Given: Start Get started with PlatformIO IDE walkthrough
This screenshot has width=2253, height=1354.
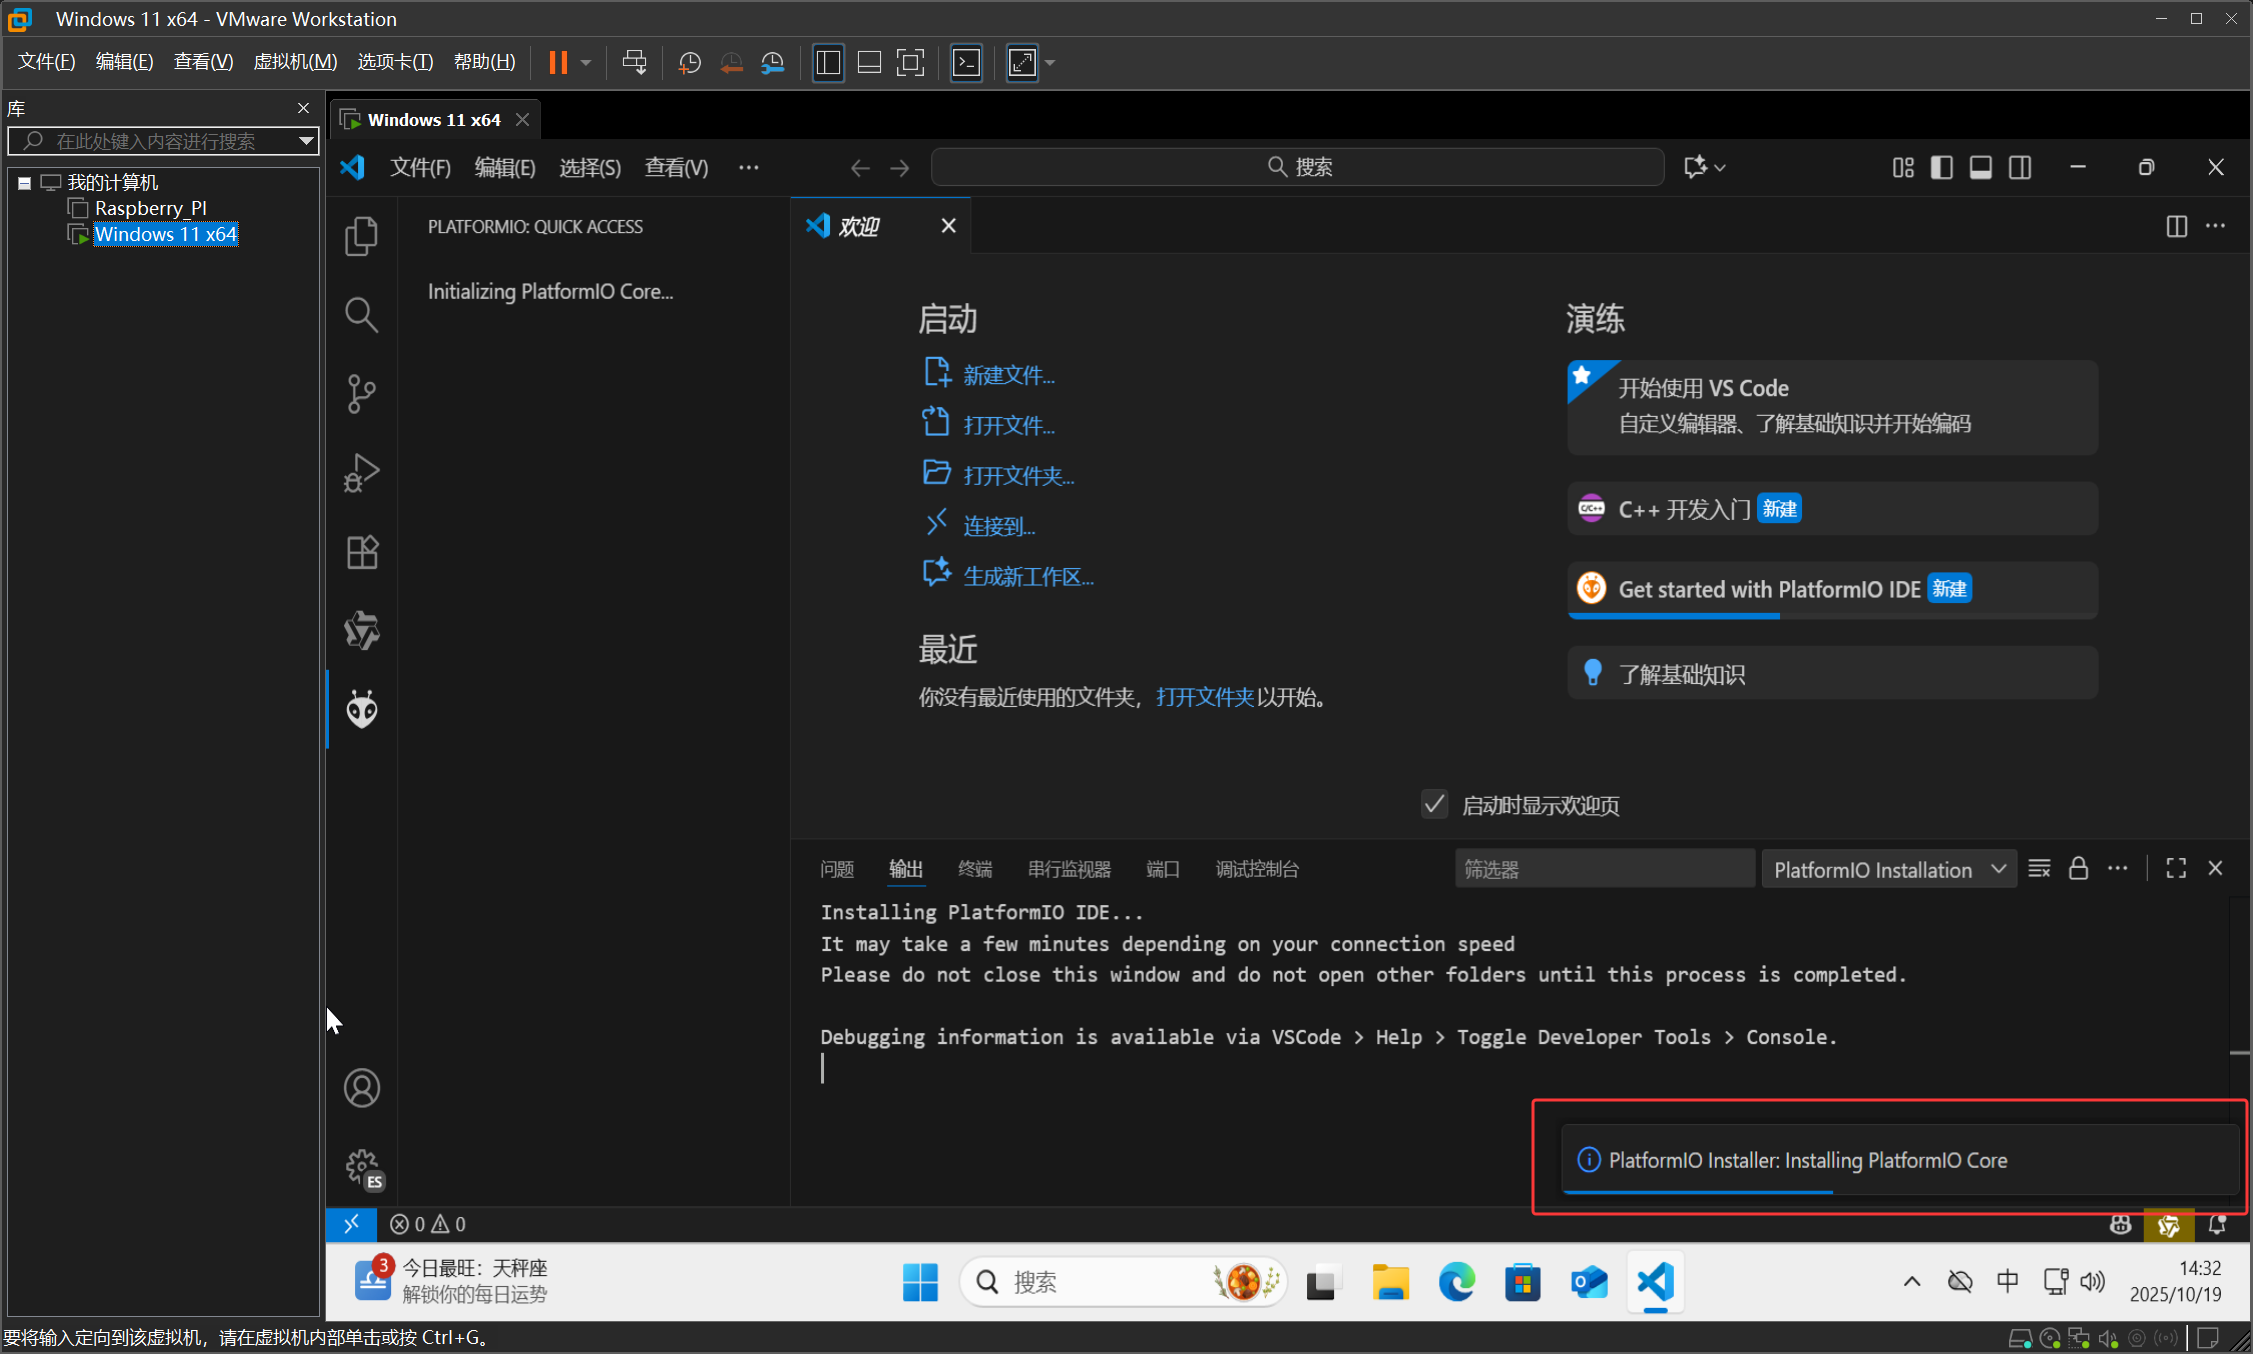Looking at the screenshot, I should tap(1830, 589).
